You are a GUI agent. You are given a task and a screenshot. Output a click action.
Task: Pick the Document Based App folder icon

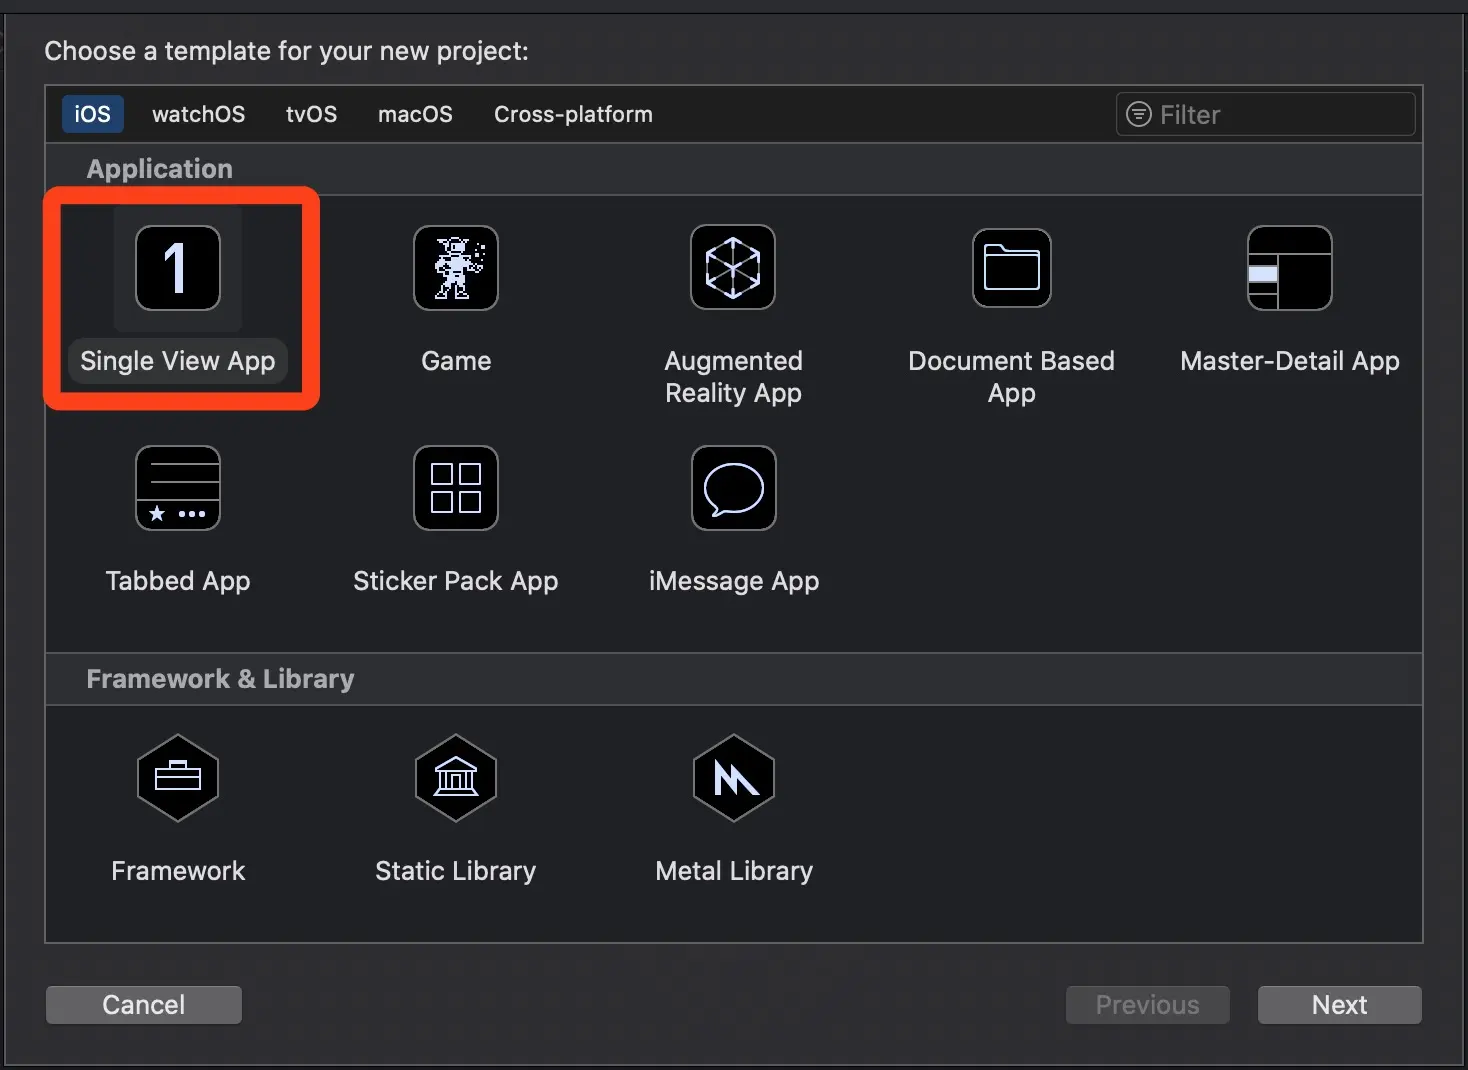(1012, 268)
